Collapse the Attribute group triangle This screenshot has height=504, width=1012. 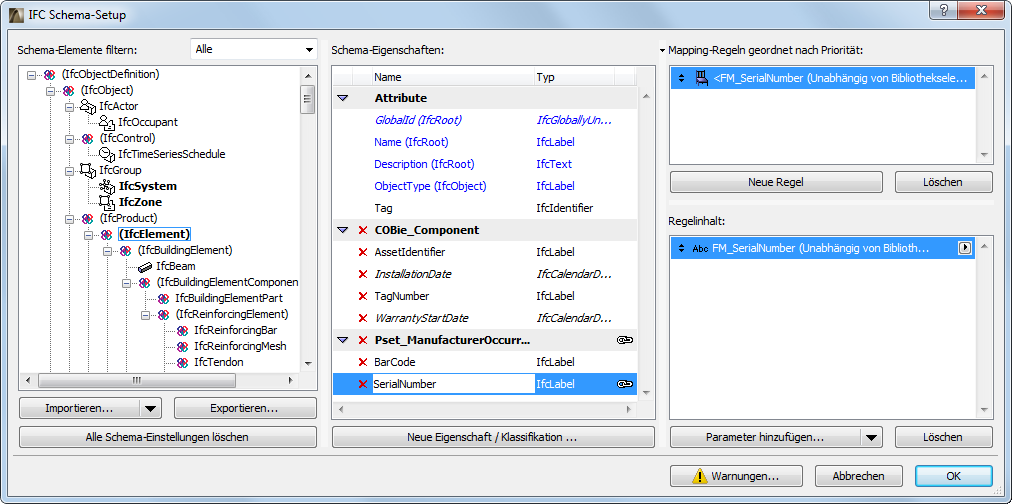343,98
